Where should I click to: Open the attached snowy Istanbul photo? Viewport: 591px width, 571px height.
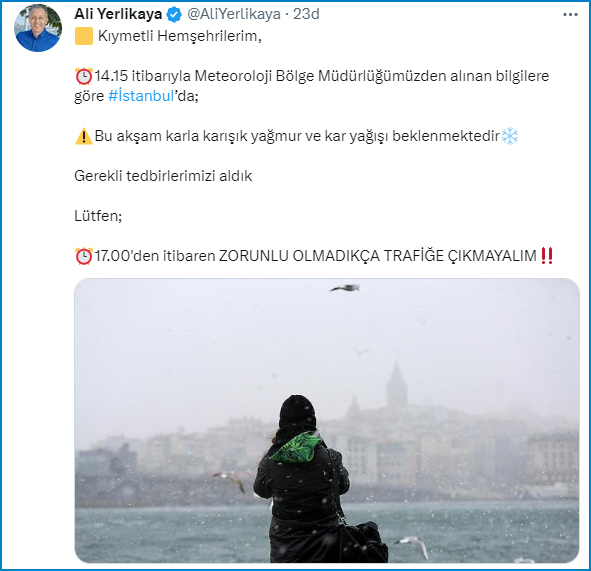tap(327, 421)
